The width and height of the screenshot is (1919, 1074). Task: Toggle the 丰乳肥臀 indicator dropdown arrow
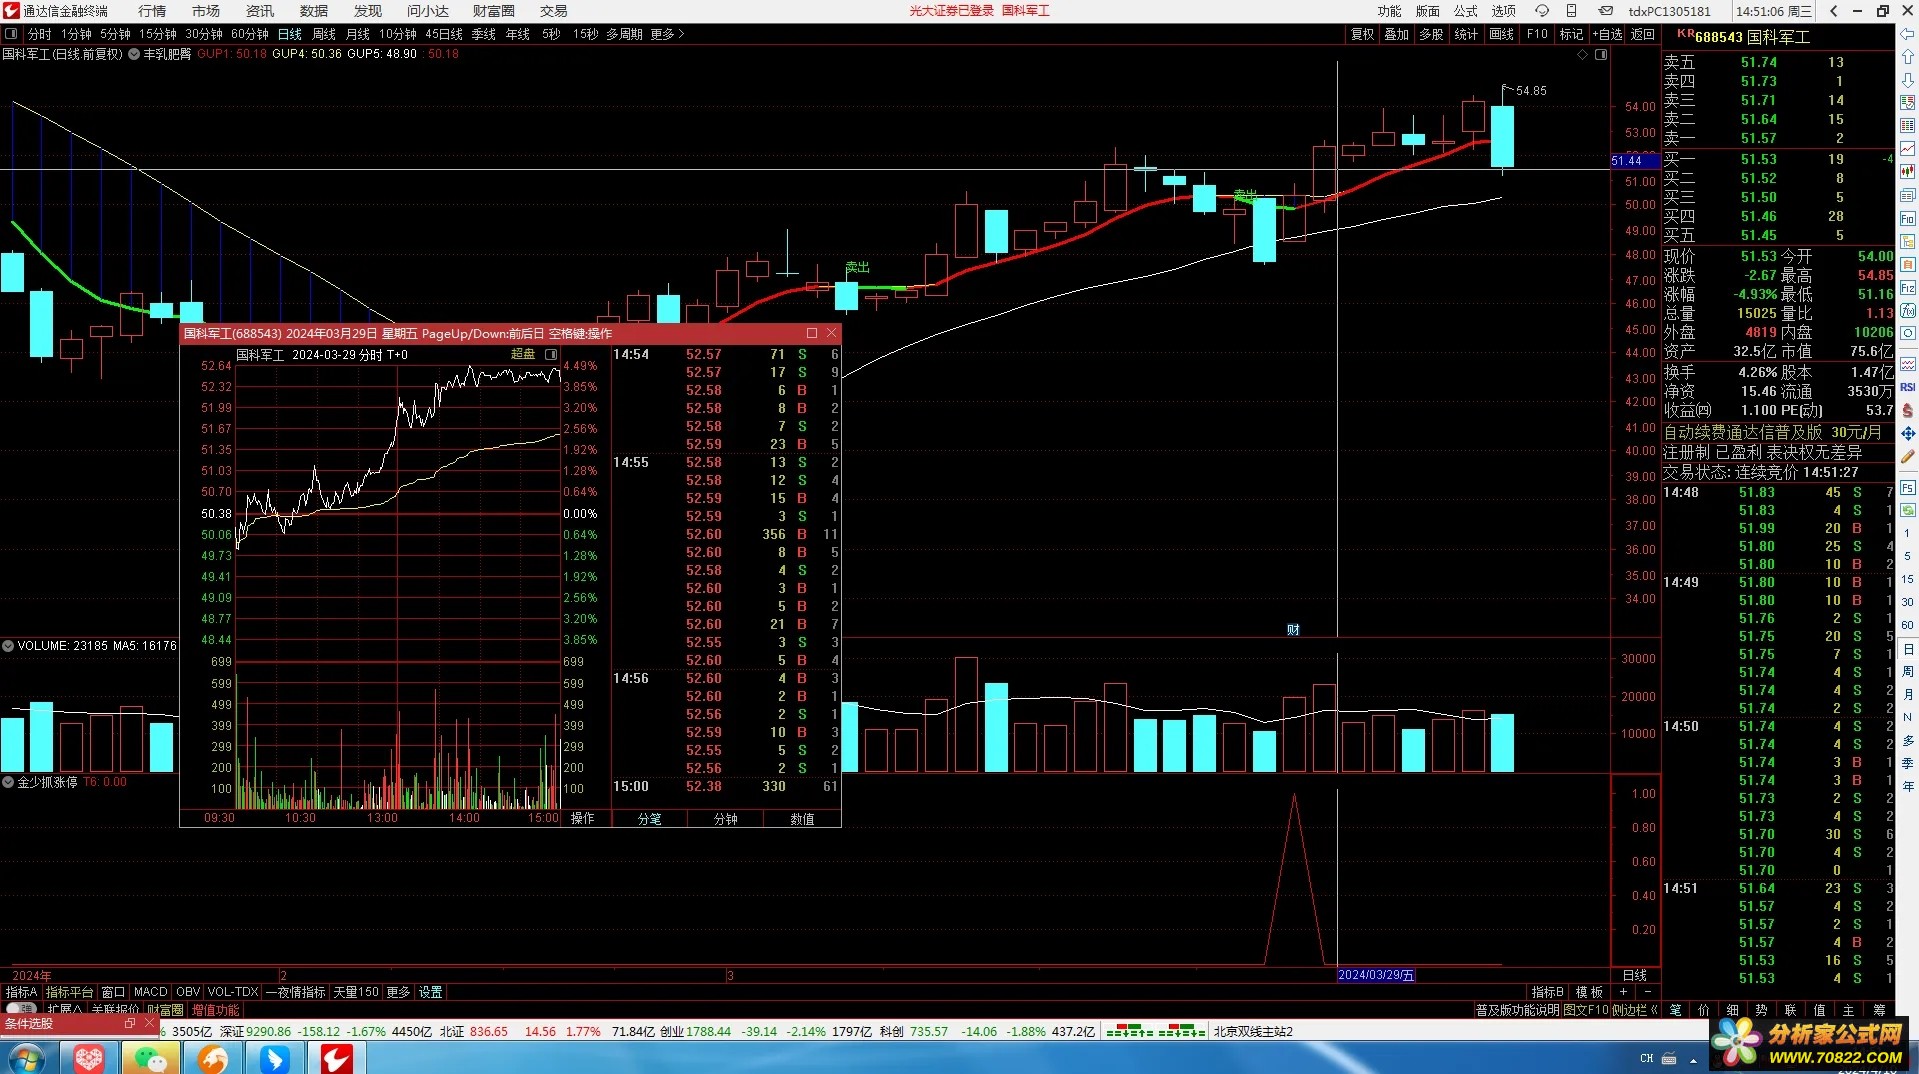coord(134,54)
